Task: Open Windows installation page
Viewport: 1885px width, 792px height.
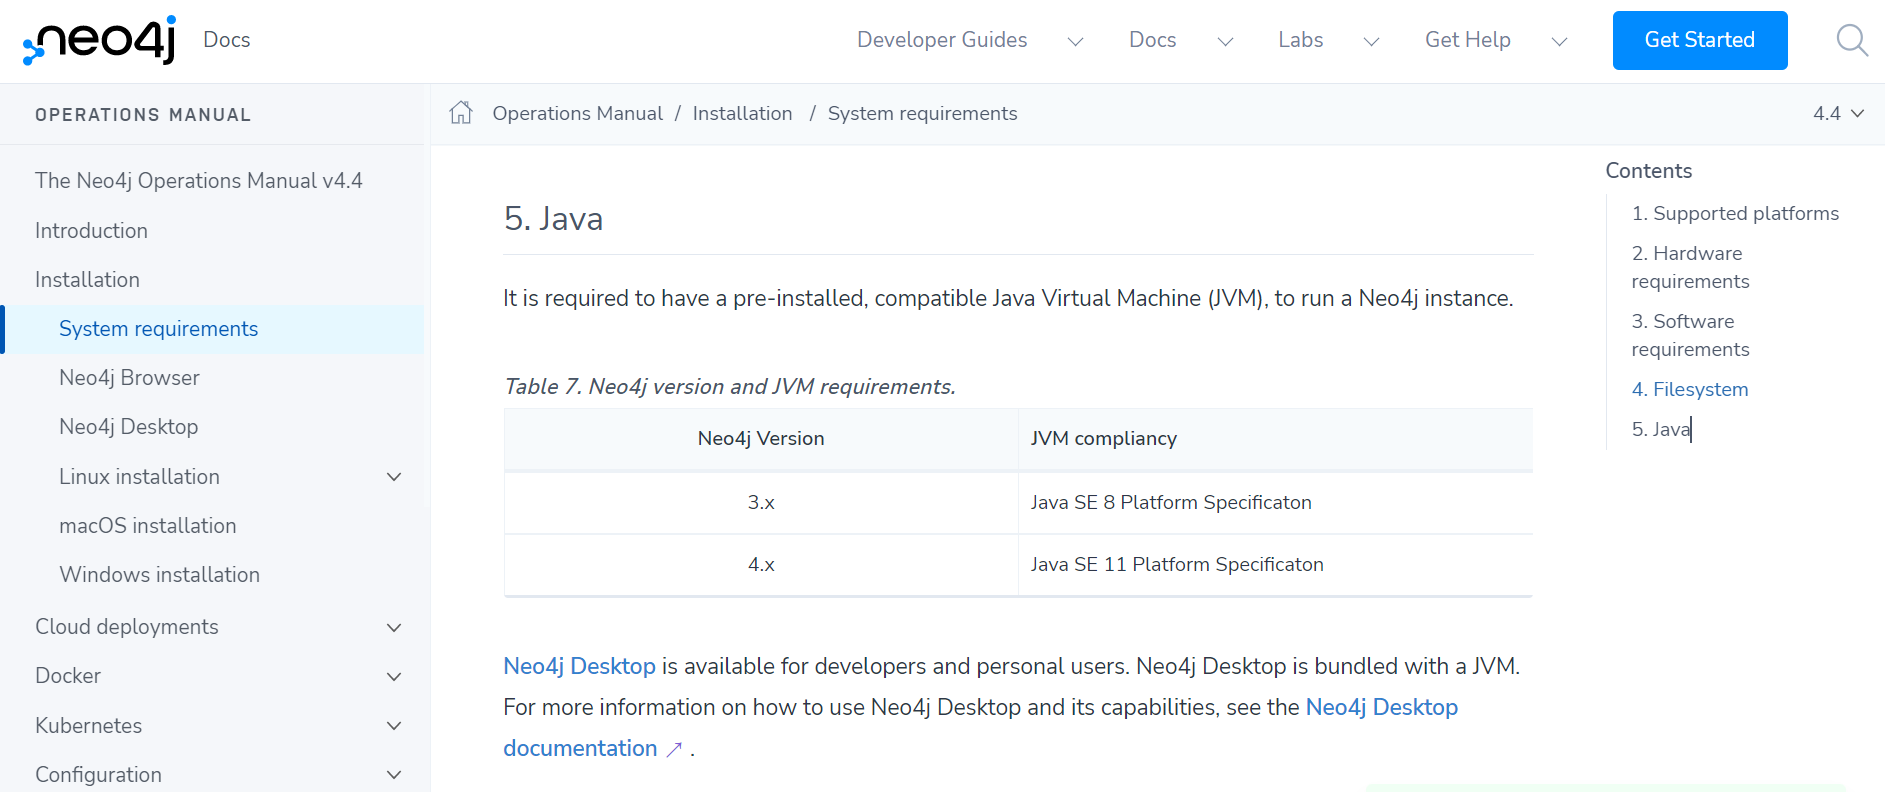Action: pos(159,575)
